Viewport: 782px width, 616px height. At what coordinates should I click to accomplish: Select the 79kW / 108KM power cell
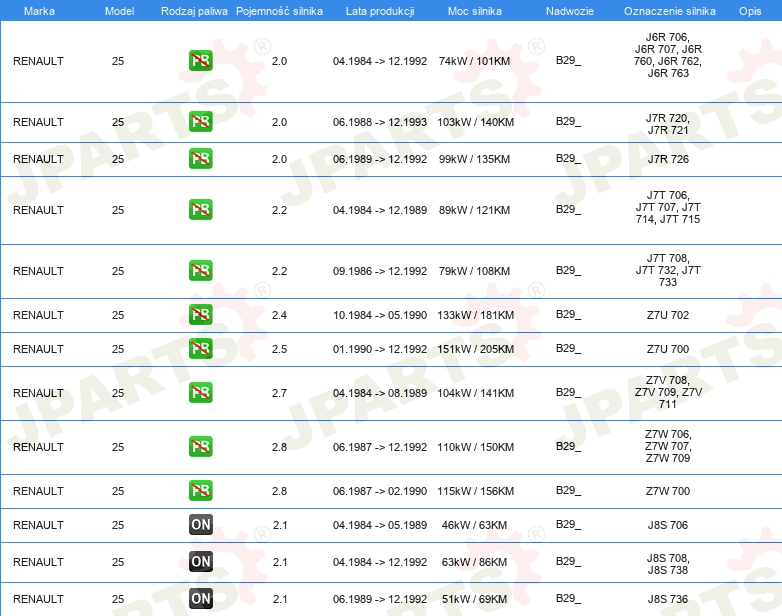474,271
